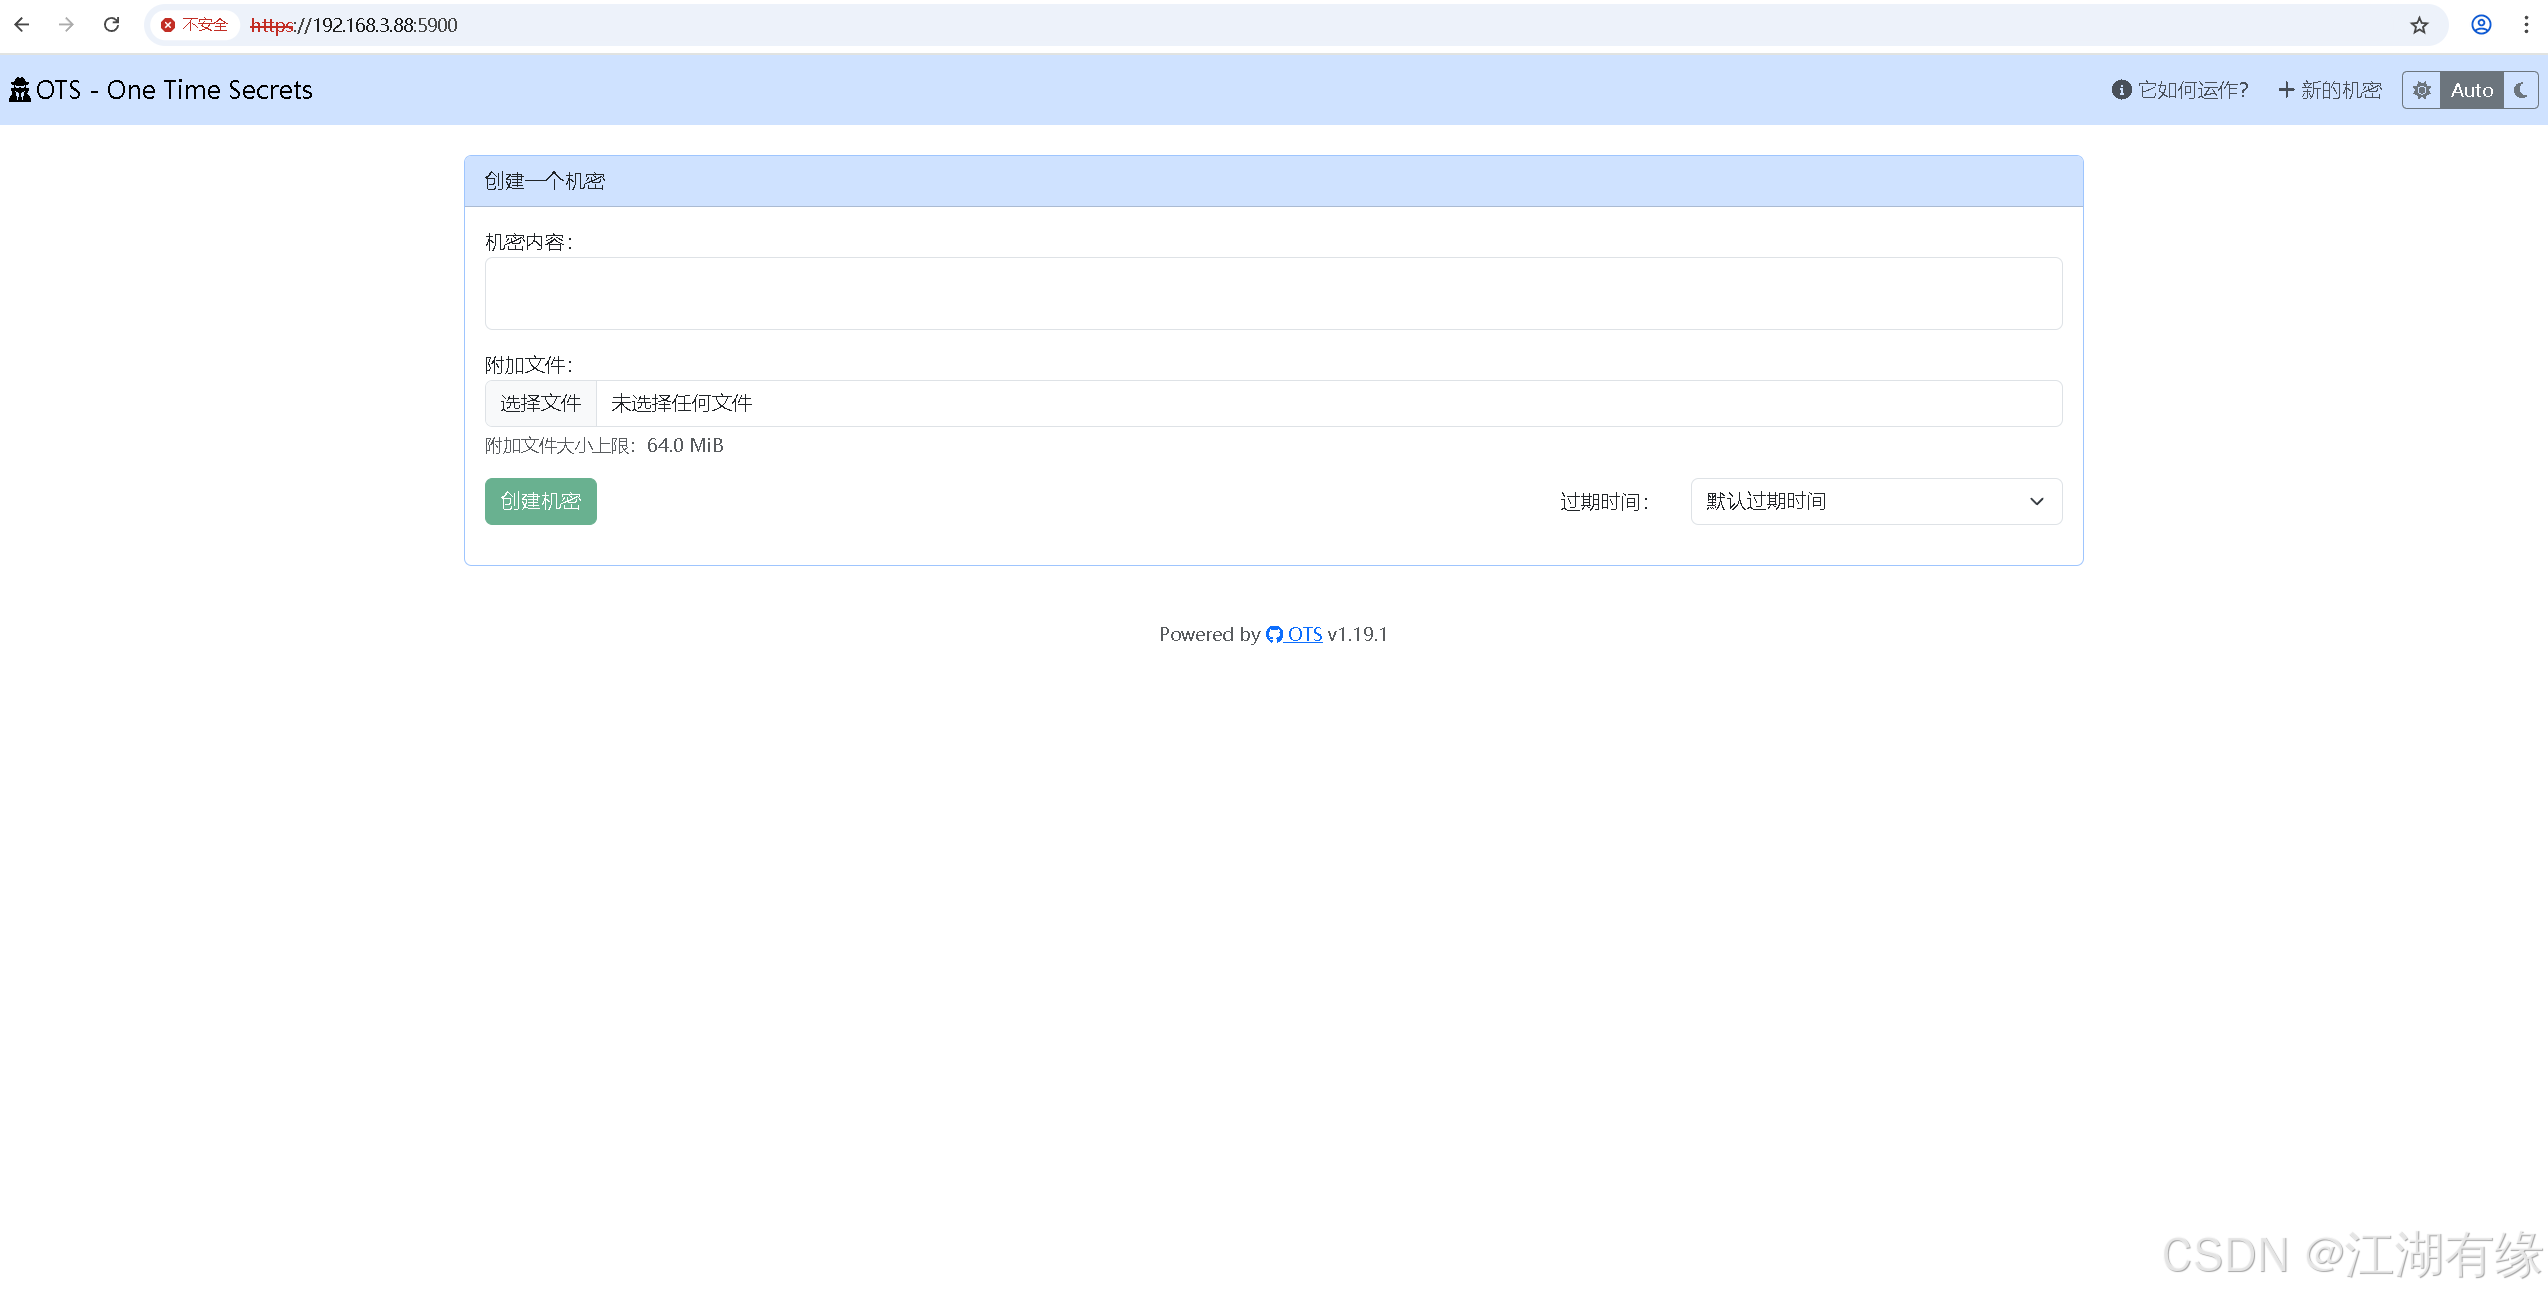The image size is (2548, 1296).
Task: Click the 未选择任何文件 file field
Action: [x=1328, y=403]
